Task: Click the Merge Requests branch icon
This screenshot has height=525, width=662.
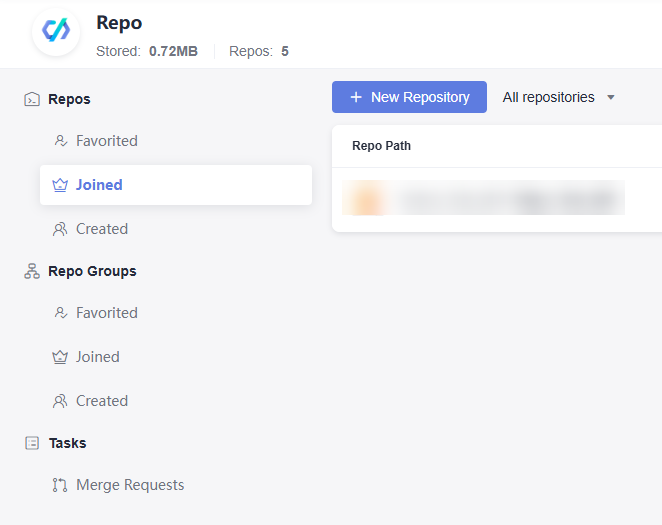Action: [60, 485]
